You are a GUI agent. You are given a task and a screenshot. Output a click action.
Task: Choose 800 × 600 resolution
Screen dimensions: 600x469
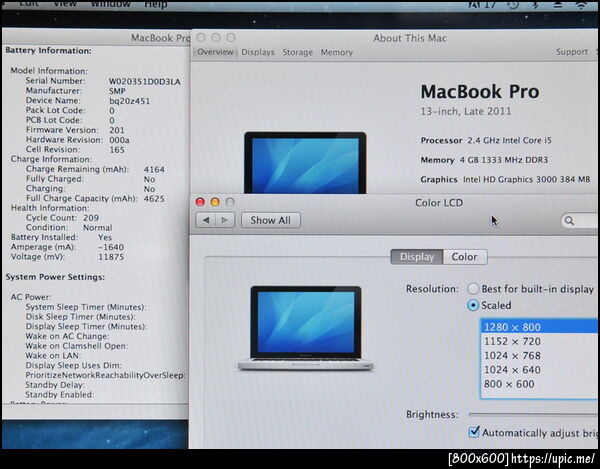point(539,384)
